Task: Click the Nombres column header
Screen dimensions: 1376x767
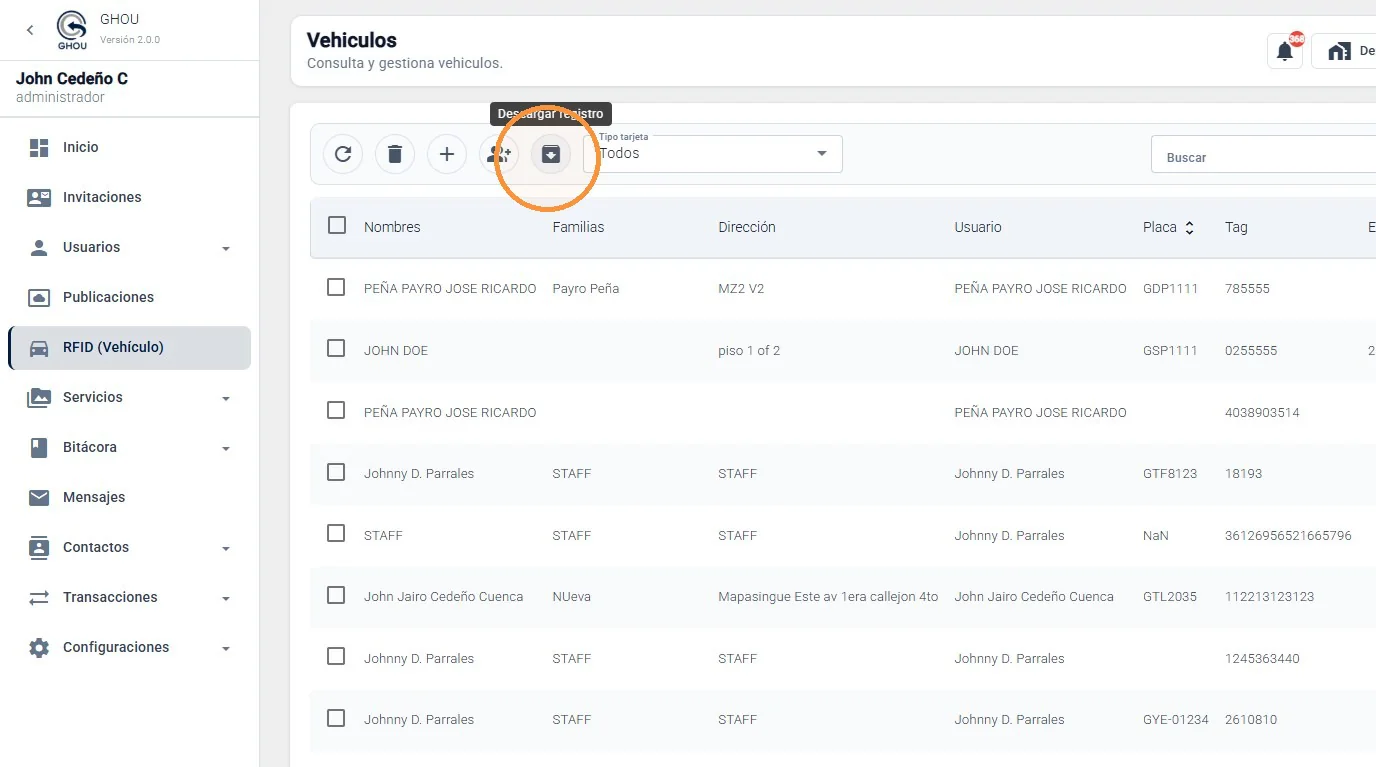Action: click(x=392, y=227)
